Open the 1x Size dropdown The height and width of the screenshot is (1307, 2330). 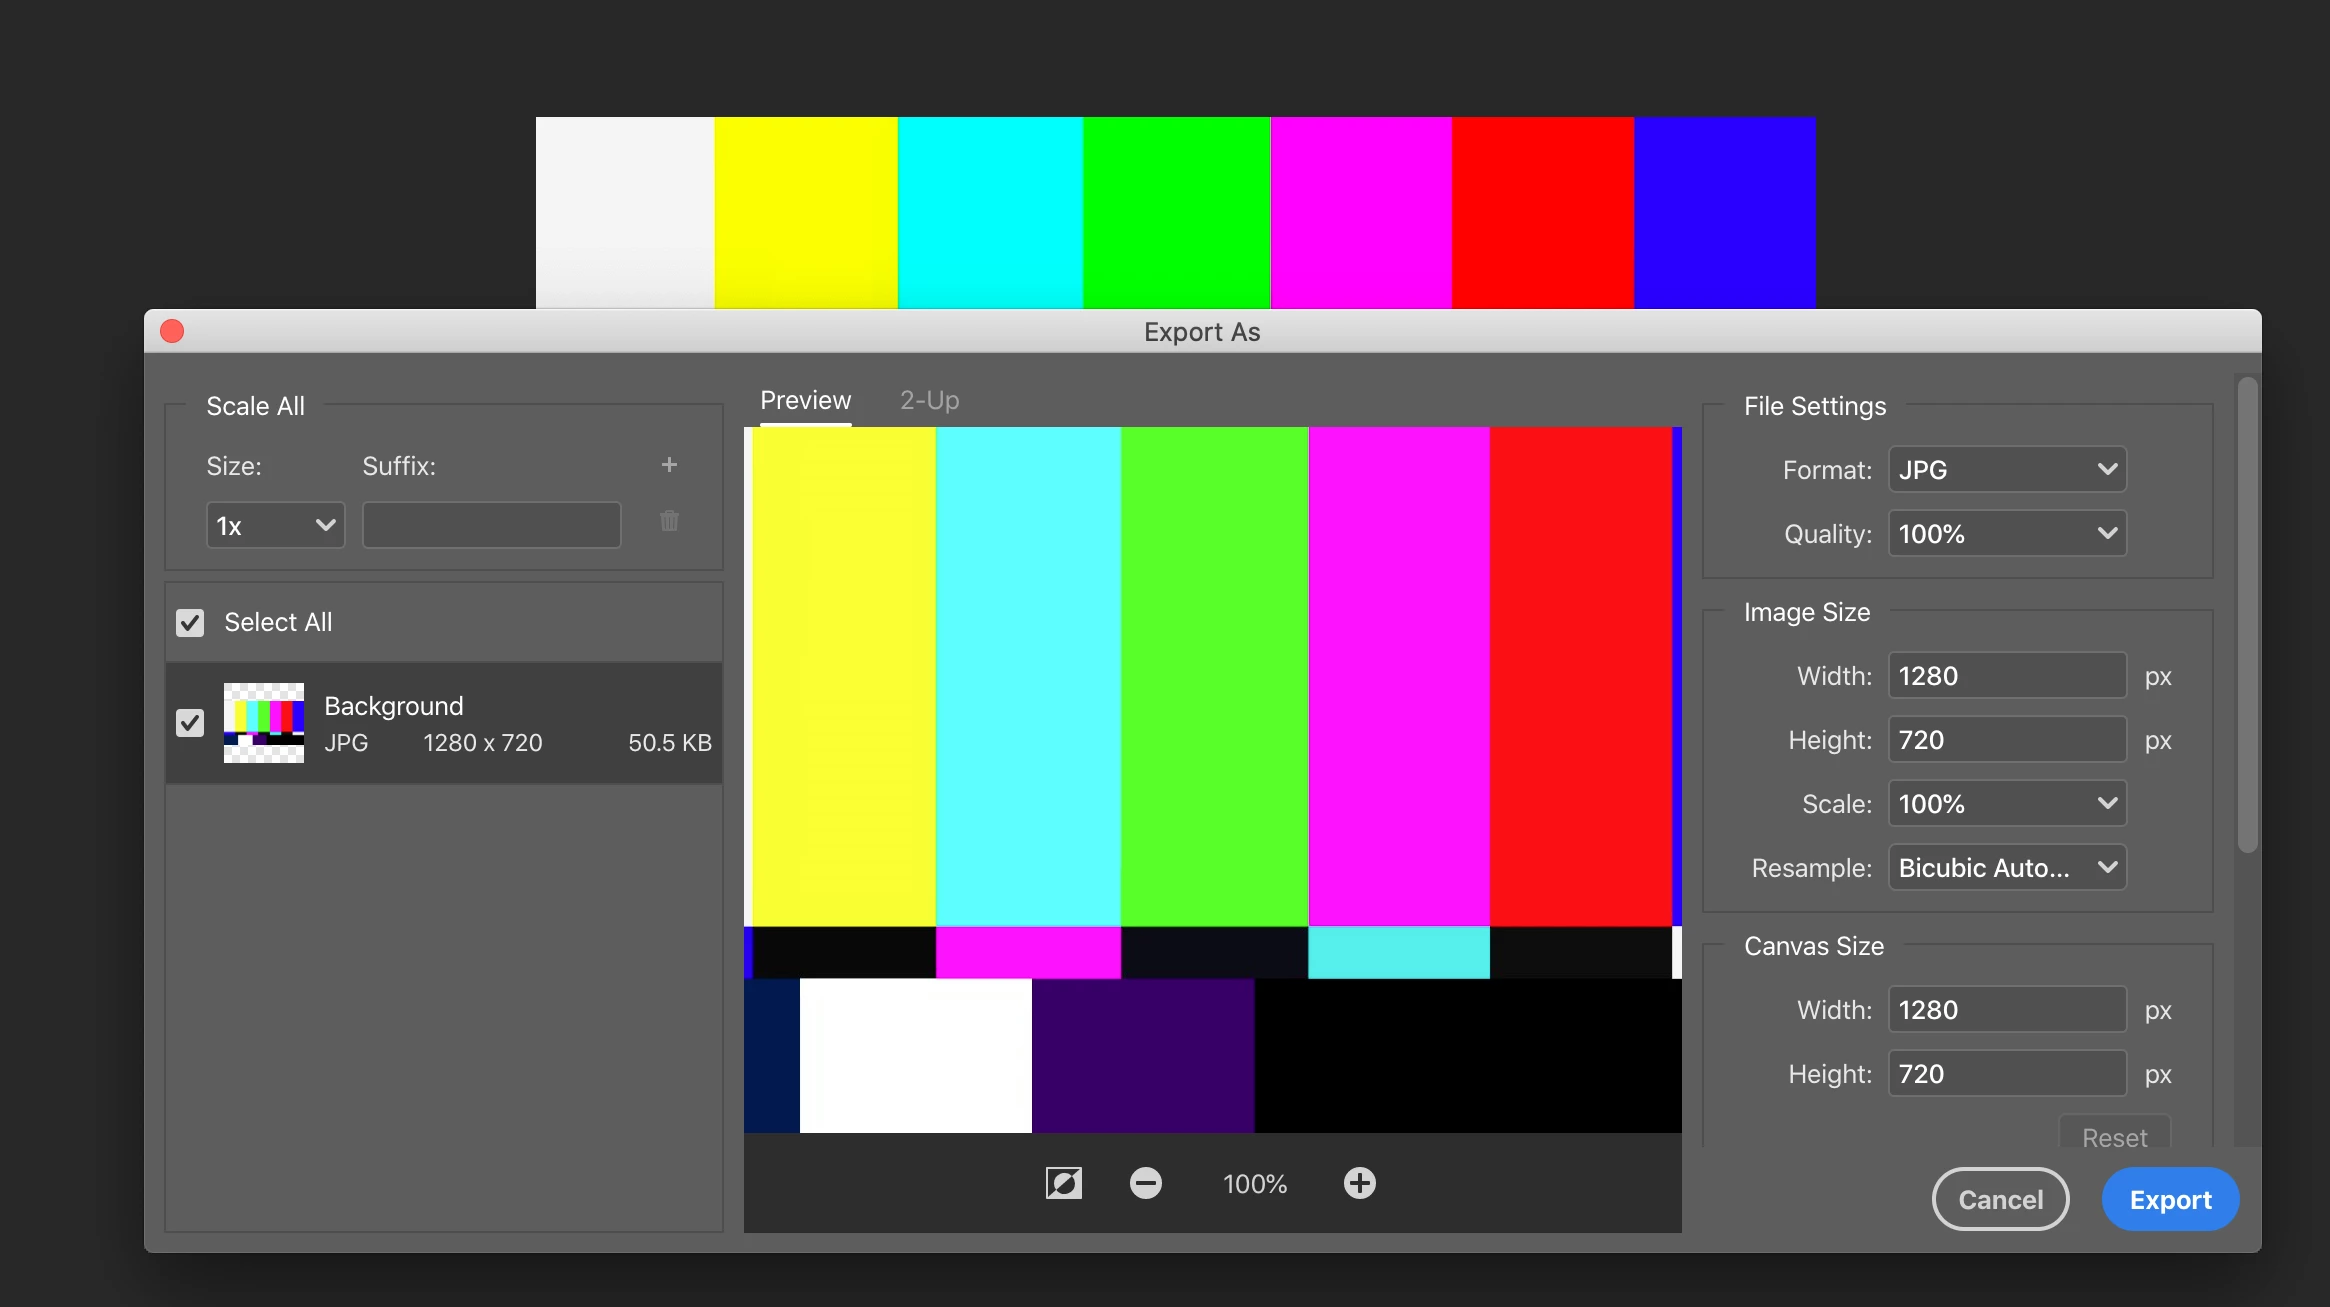pos(275,525)
